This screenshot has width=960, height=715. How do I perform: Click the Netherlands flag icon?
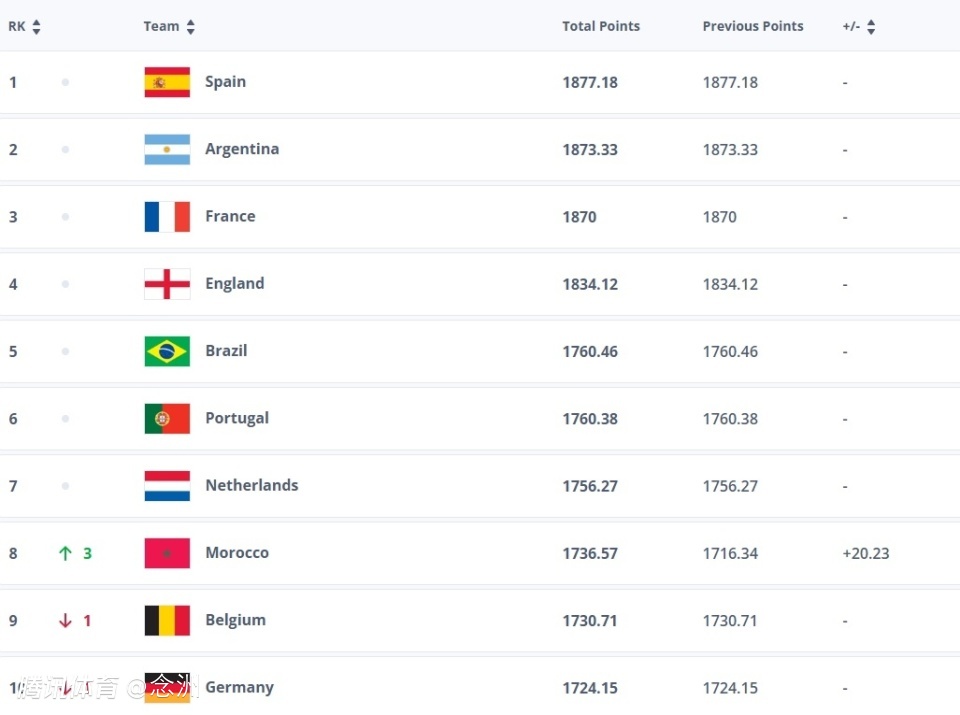click(167, 486)
